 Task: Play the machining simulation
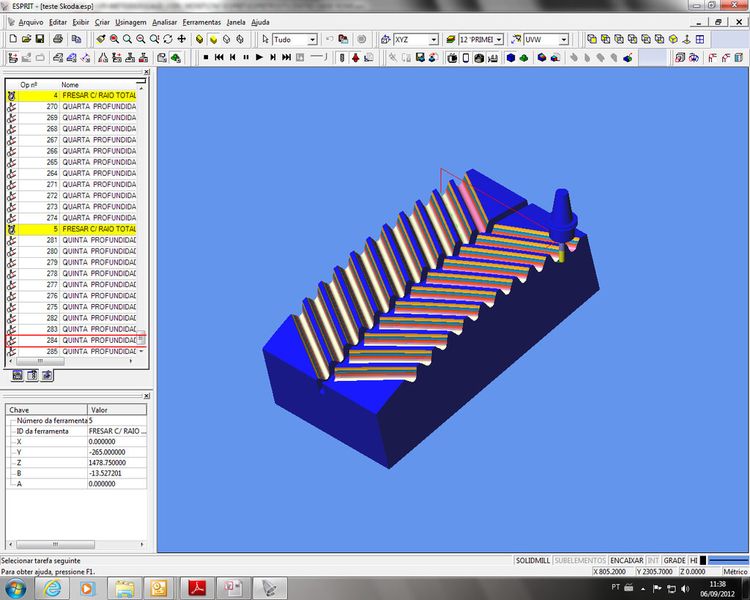[259, 57]
